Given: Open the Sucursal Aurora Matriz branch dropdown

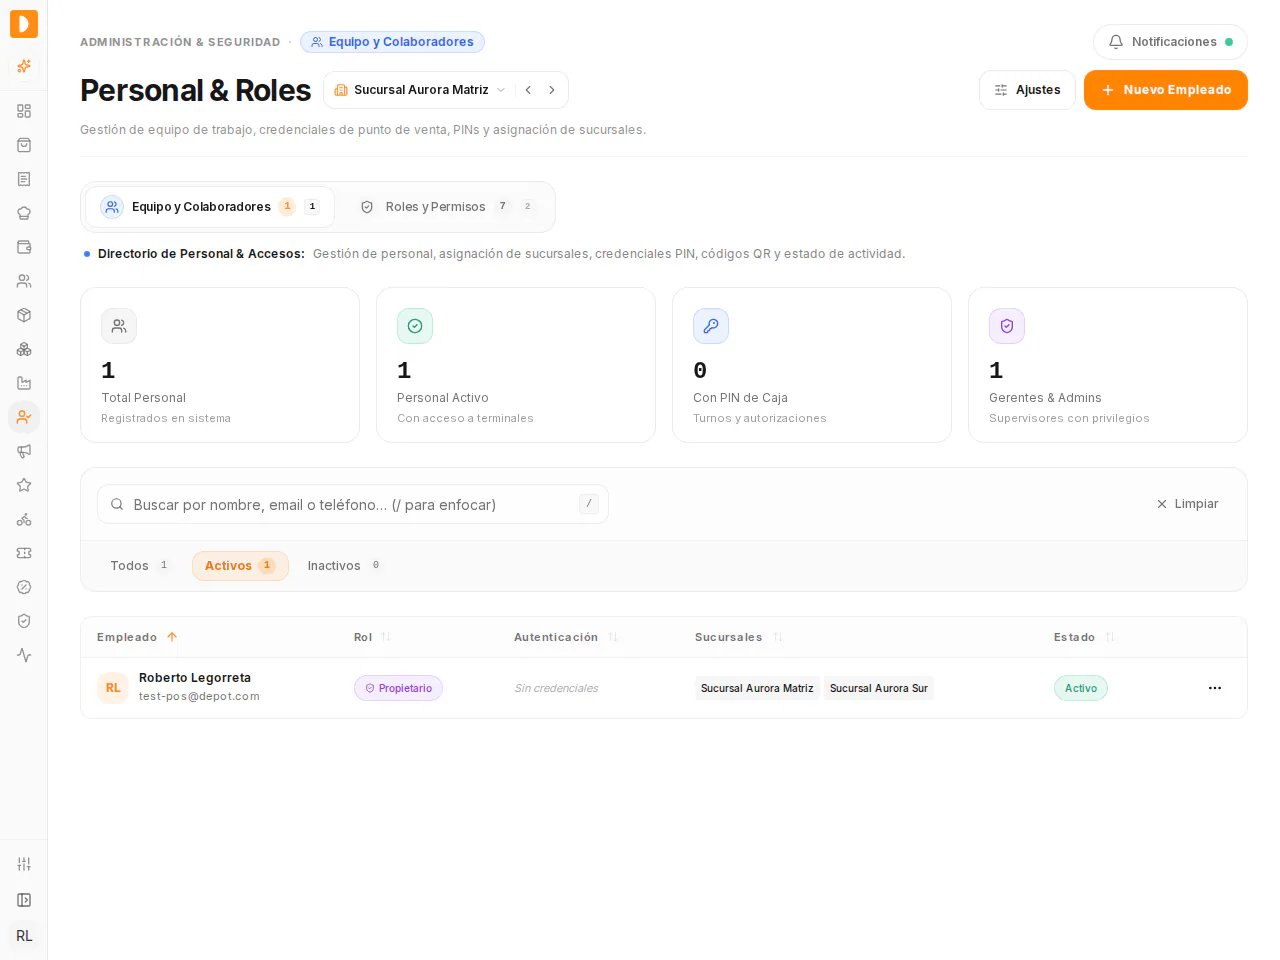Looking at the screenshot, I should tap(420, 90).
